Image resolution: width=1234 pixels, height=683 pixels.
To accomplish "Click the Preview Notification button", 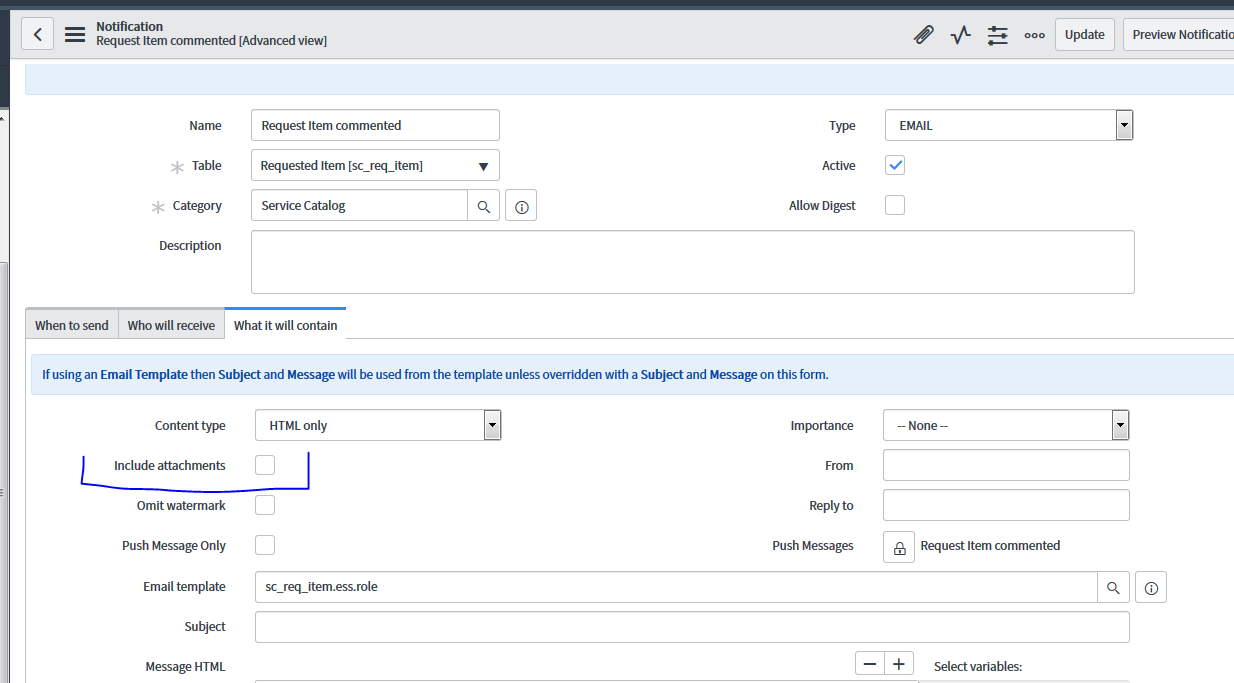I will (x=1178, y=35).
